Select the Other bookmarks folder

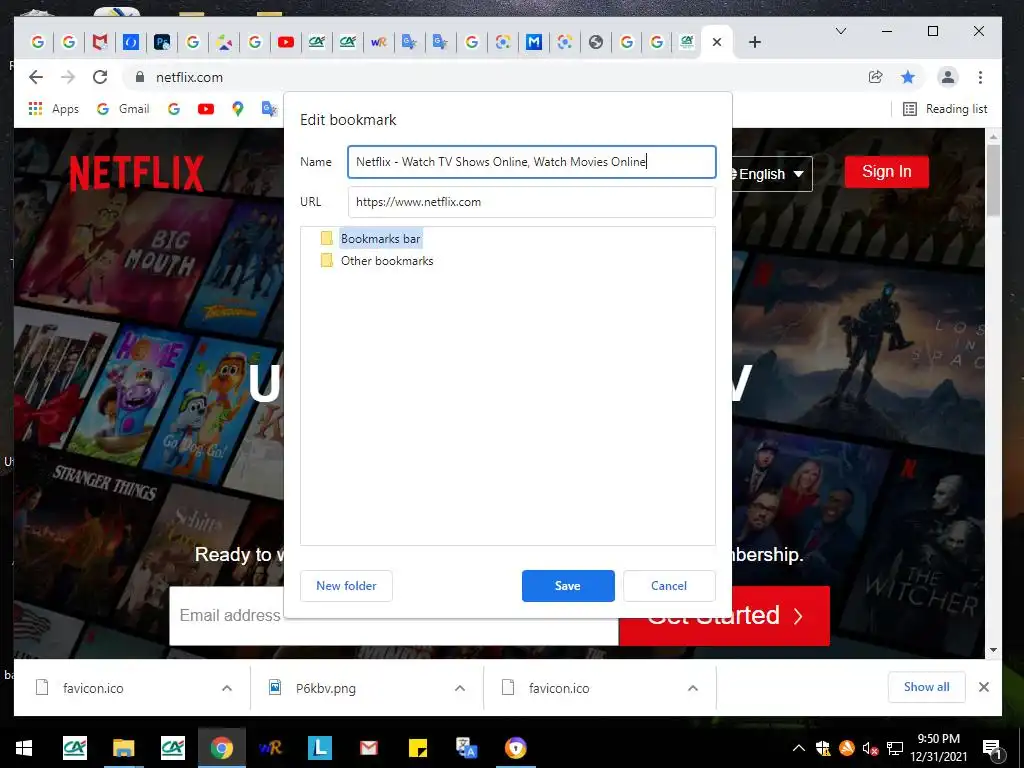(x=377, y=261)
